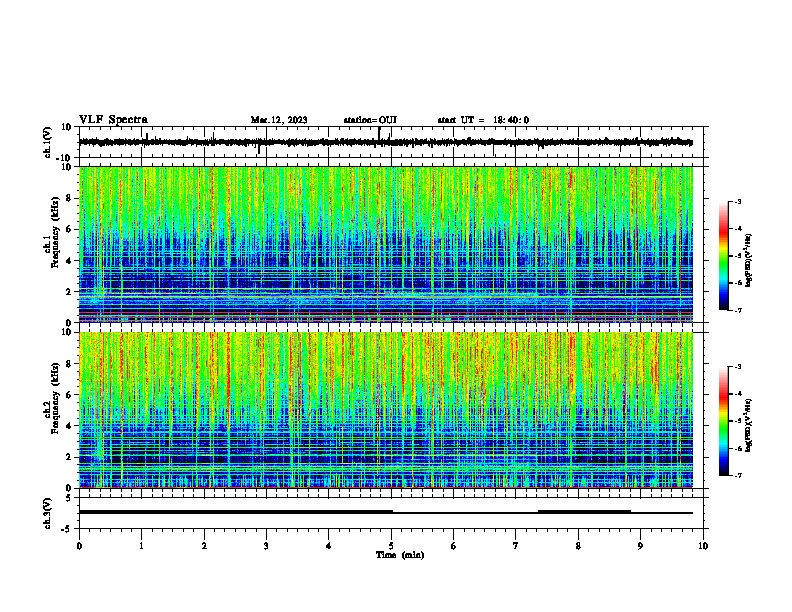This screenshot has width=792, height=612.
Task: Click time axis tick label "3"
Action: [266, 546]
